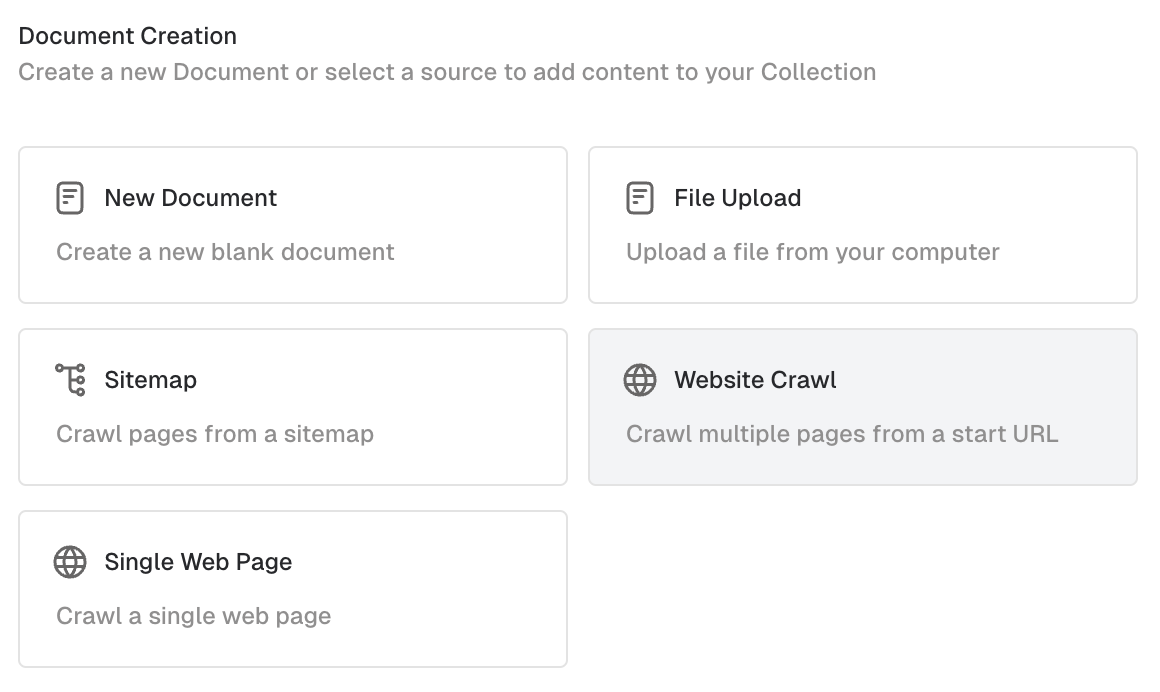Select the "New Document" title
Screen dimensions: 1160x692
click(x=191, y=198)
